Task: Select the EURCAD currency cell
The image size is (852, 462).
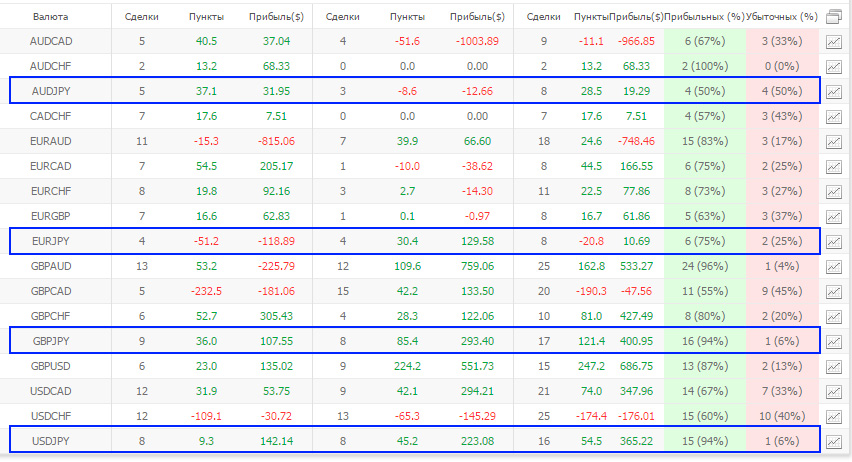Action: click(51, 166)
